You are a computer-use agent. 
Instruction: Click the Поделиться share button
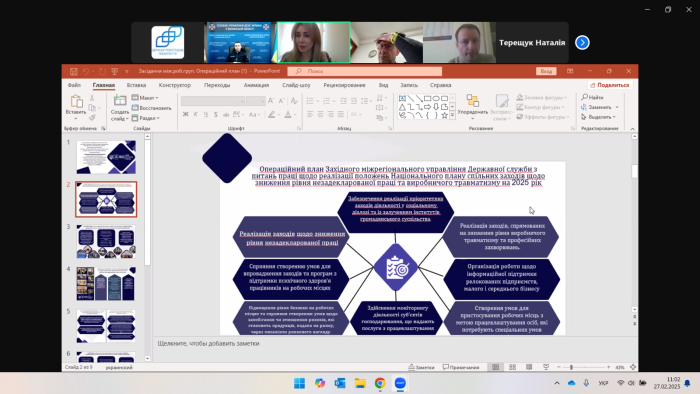click(x=609, y=85)
